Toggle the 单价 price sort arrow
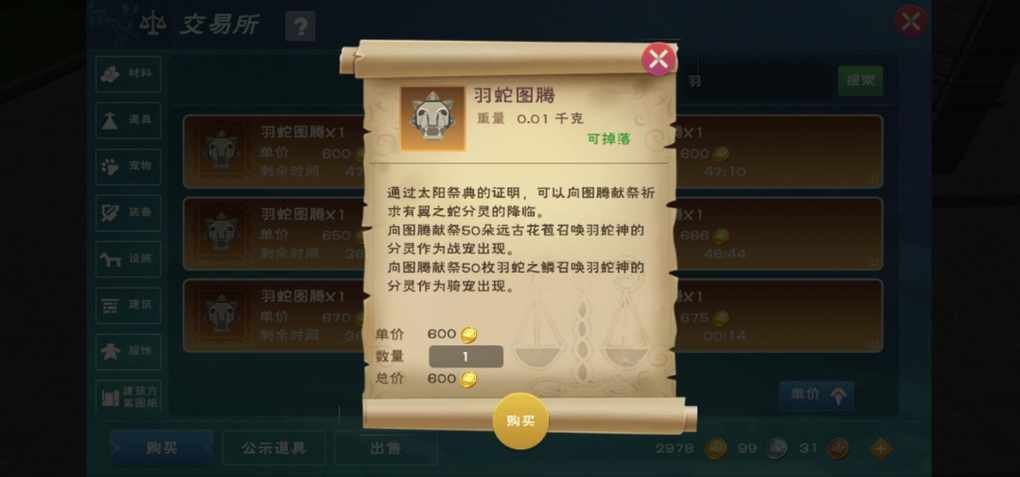 coord(816,395)
